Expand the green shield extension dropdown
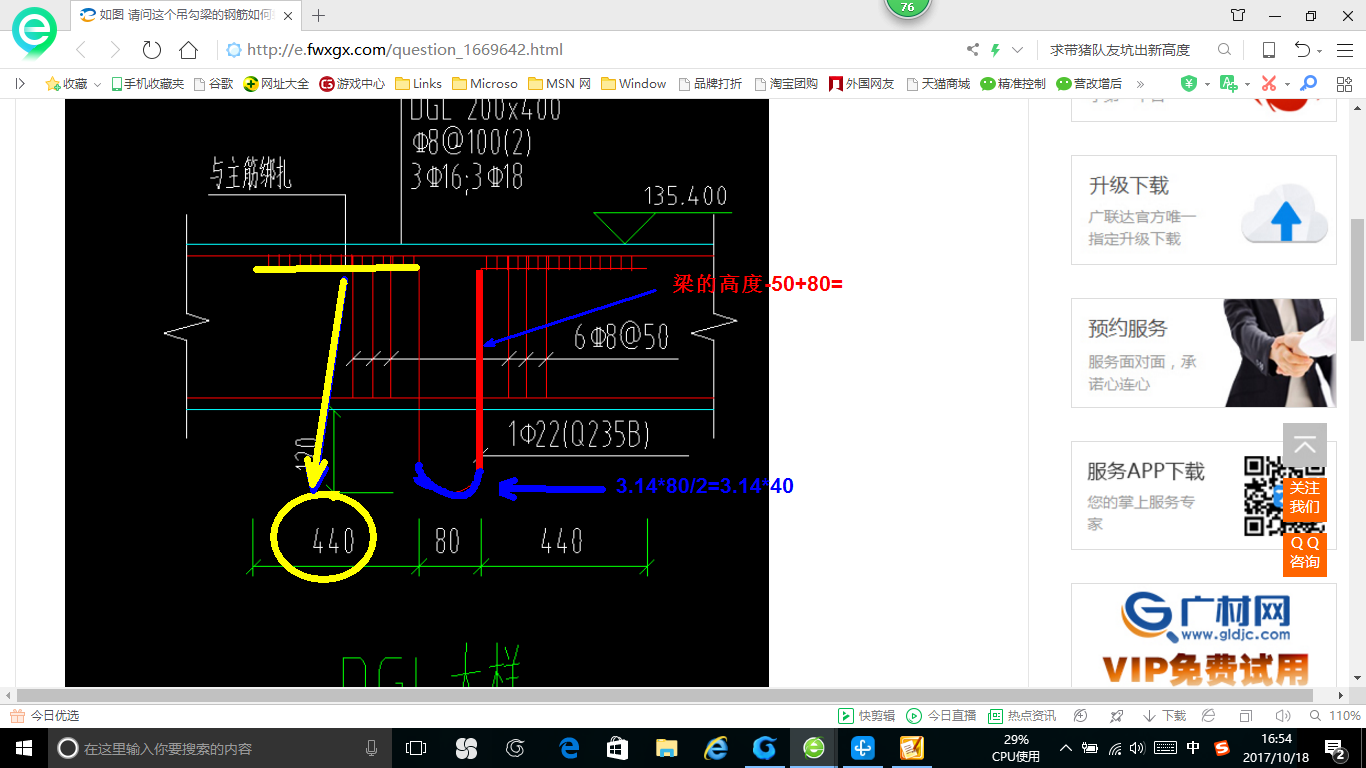The image size is (1366, 768). click(x=1207, y=85)
